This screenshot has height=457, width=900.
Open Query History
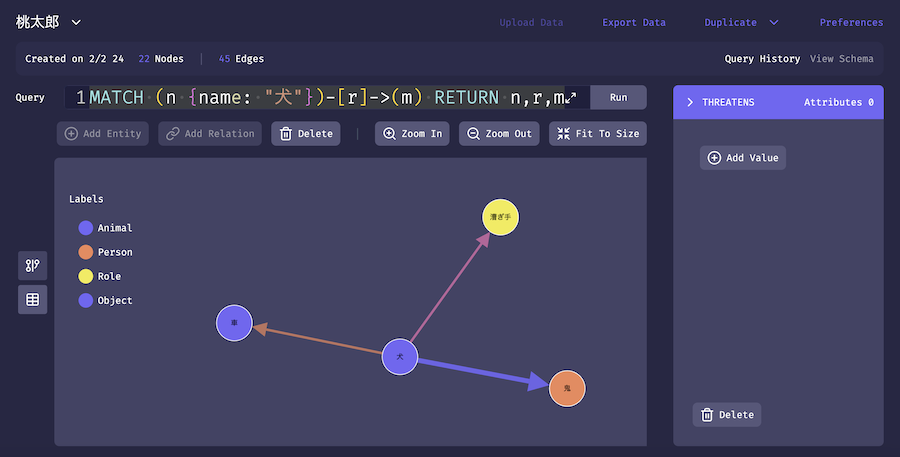(x=762, y=59)
